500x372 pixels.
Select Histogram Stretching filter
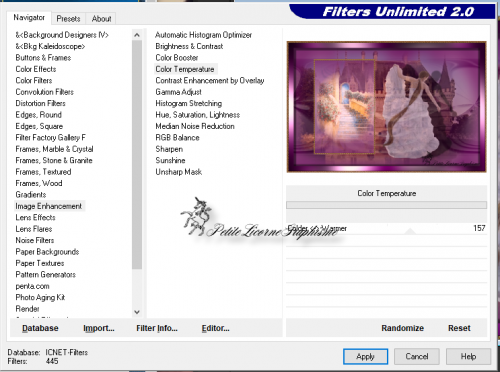[189, 103]
